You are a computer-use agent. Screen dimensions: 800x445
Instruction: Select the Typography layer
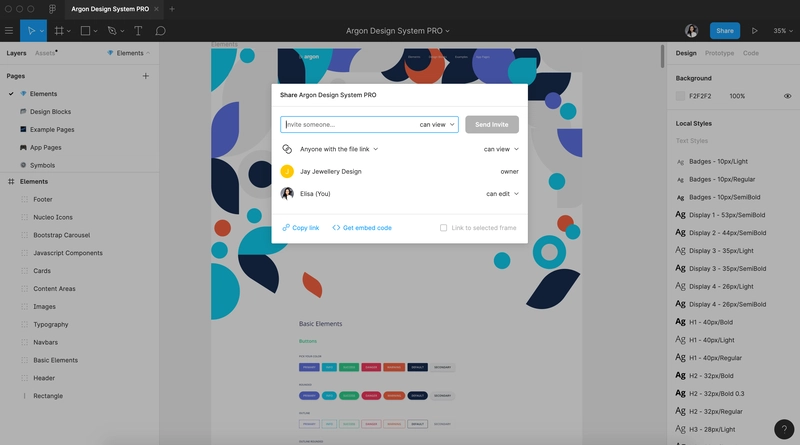pyautogui.click(x=51, y=324)
